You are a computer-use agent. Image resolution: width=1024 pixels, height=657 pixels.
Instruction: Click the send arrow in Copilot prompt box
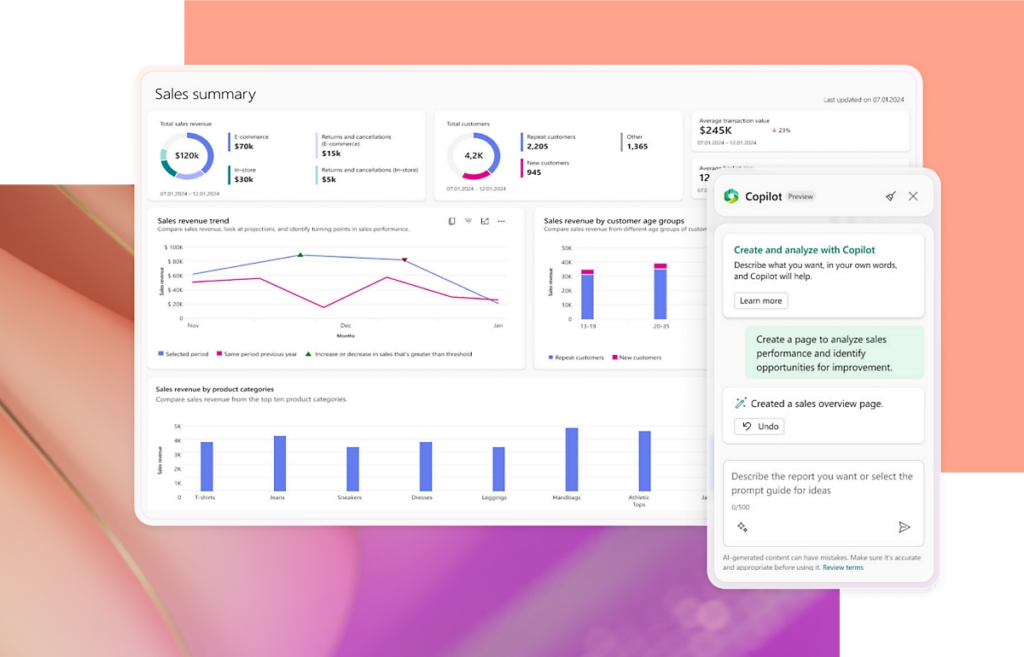coord(904,527)
